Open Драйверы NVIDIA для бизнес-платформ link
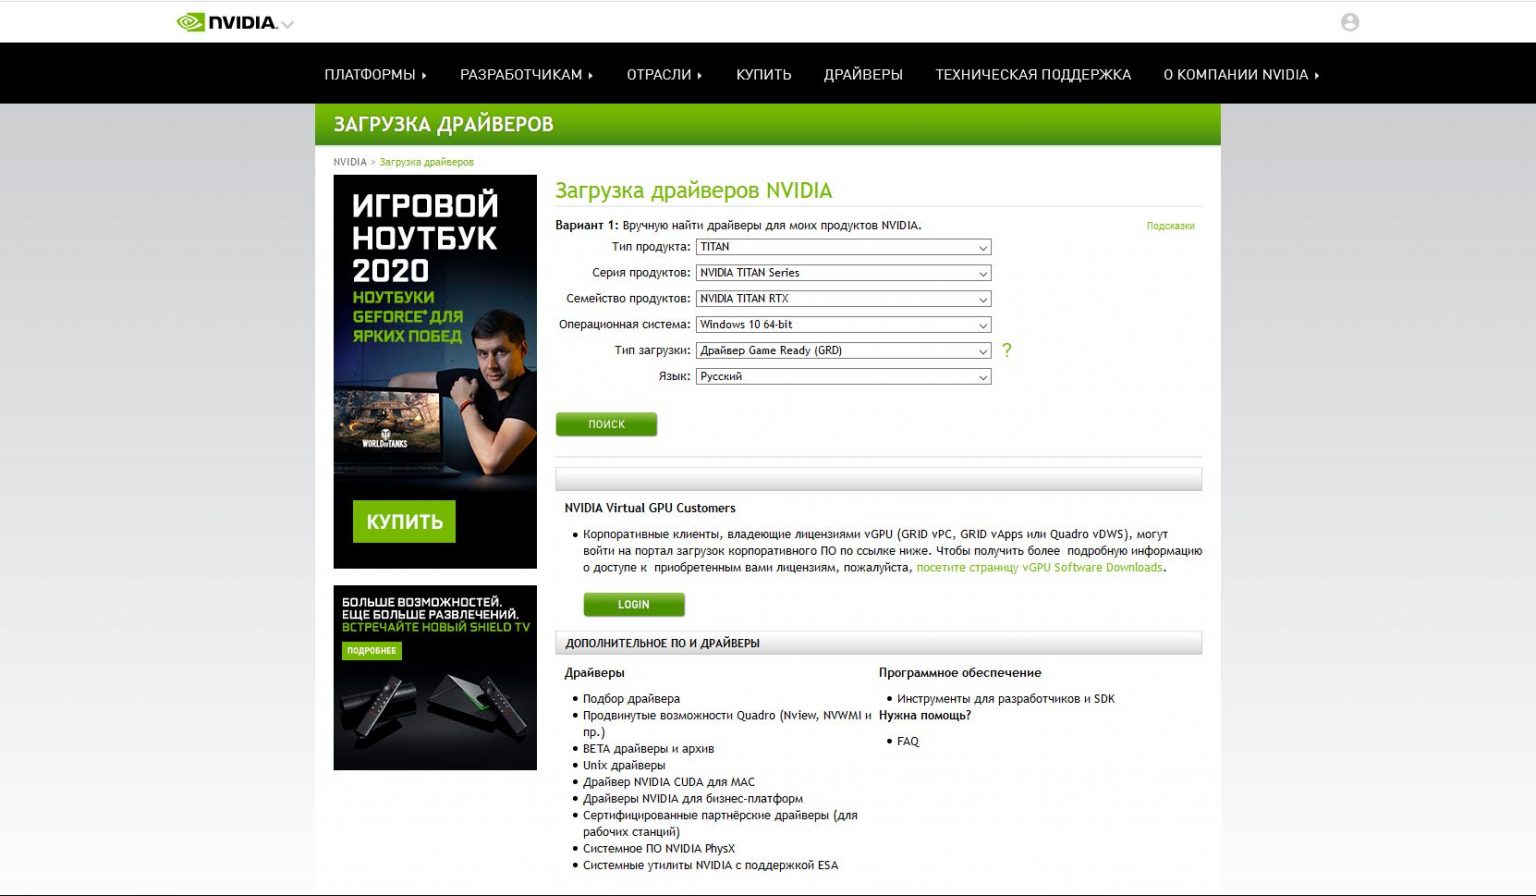 [693, 799]
